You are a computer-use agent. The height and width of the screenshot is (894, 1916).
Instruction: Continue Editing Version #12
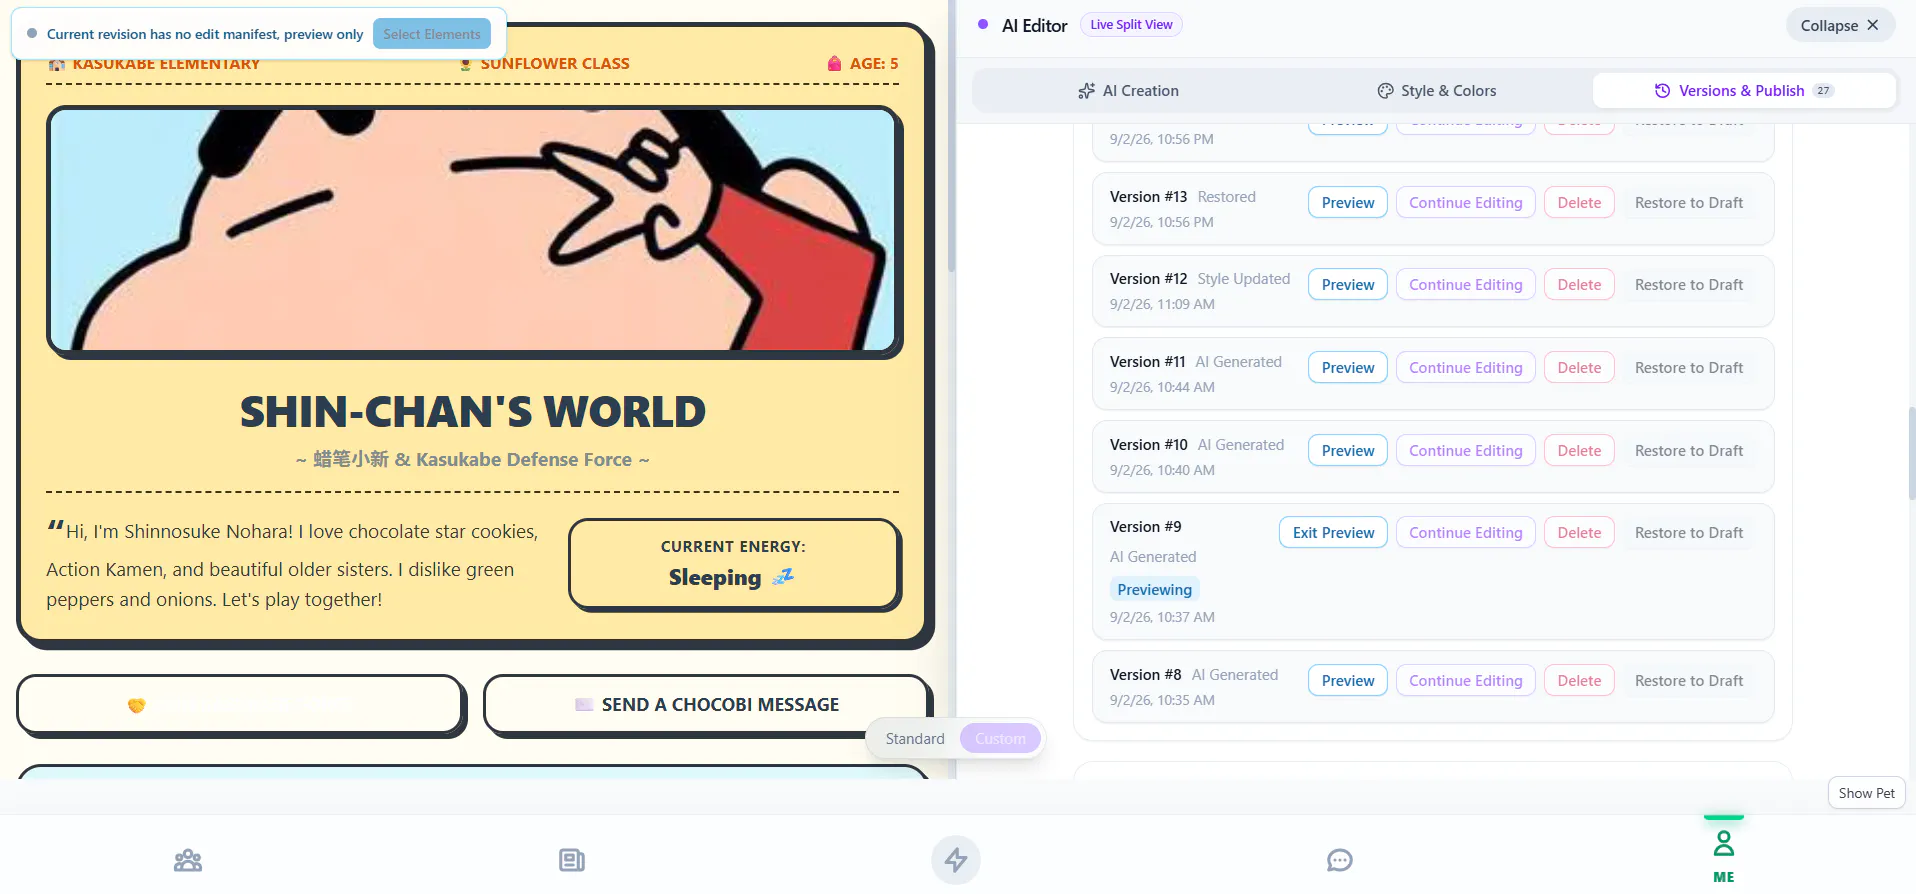point(1465,285)
